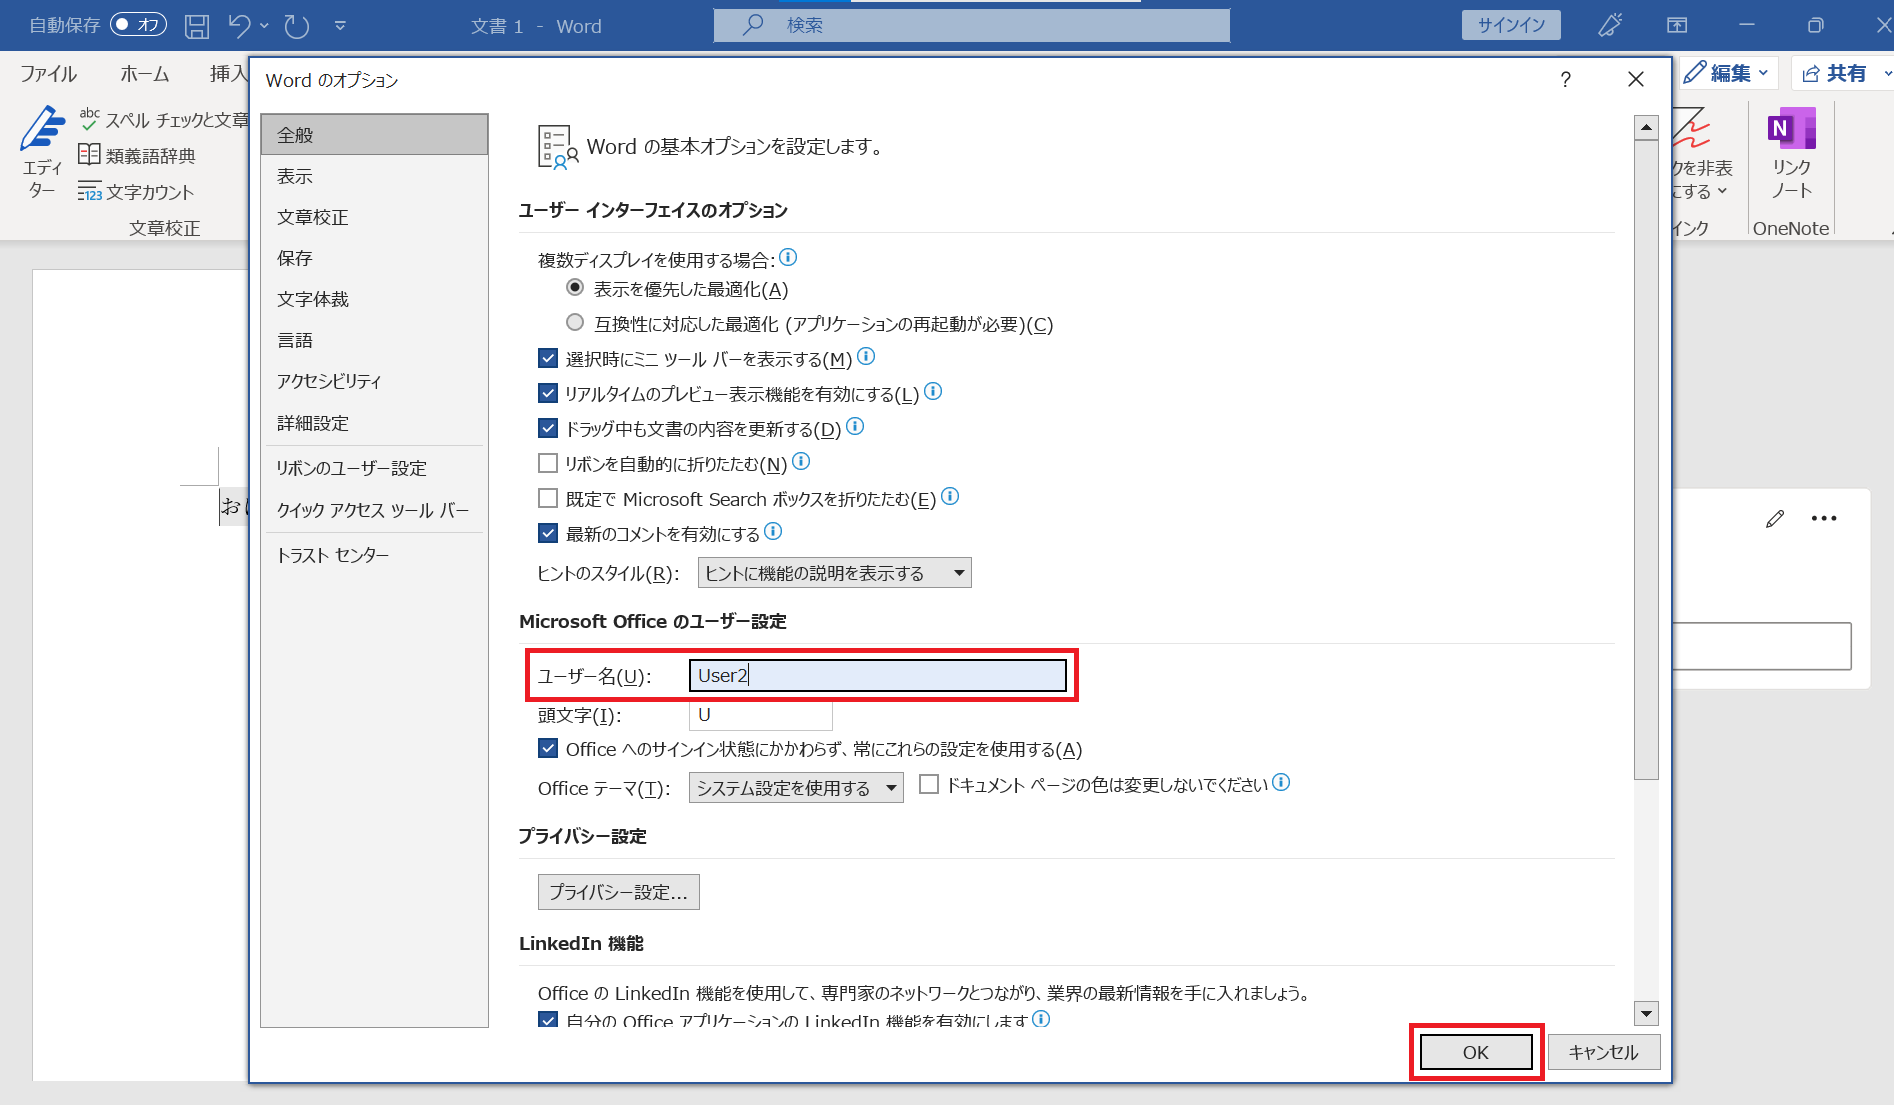Select 互換性に対応した最適化 radio button
This screenshot has height=1105, width=1894.
tap(575, 323)
